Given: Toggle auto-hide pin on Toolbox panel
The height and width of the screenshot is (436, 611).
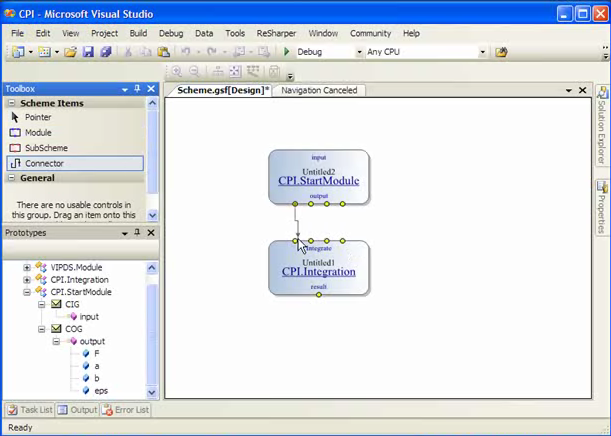Looking at the screenshot, I should 138,89.
